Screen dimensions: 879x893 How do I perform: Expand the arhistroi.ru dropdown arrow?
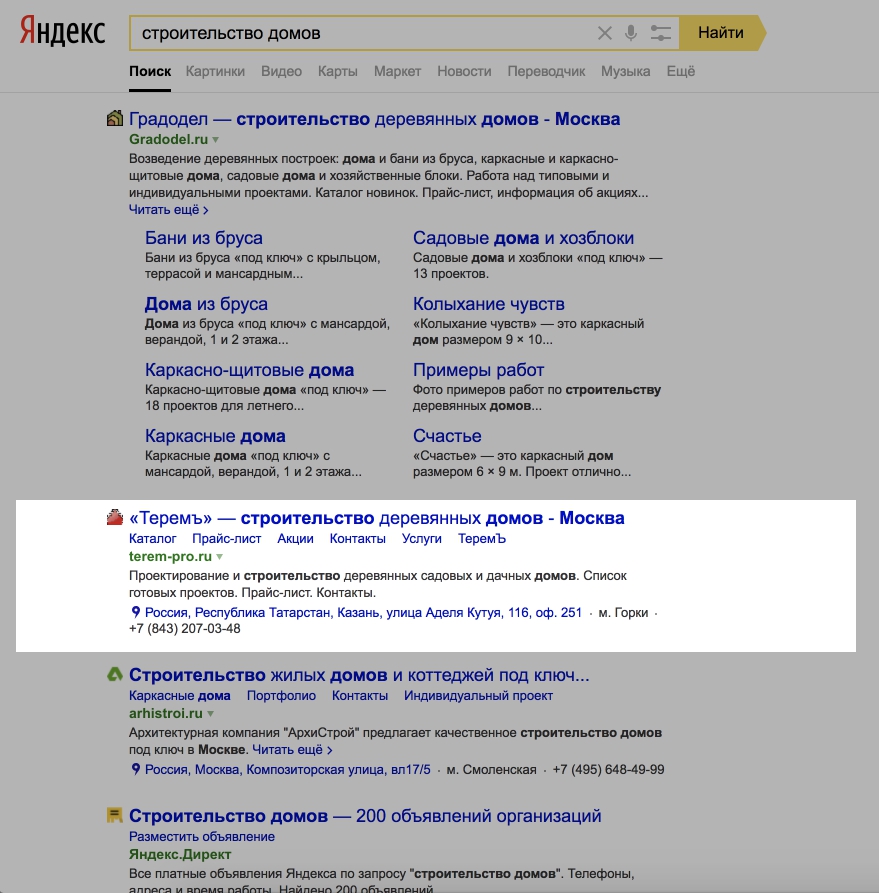point(210,714)
